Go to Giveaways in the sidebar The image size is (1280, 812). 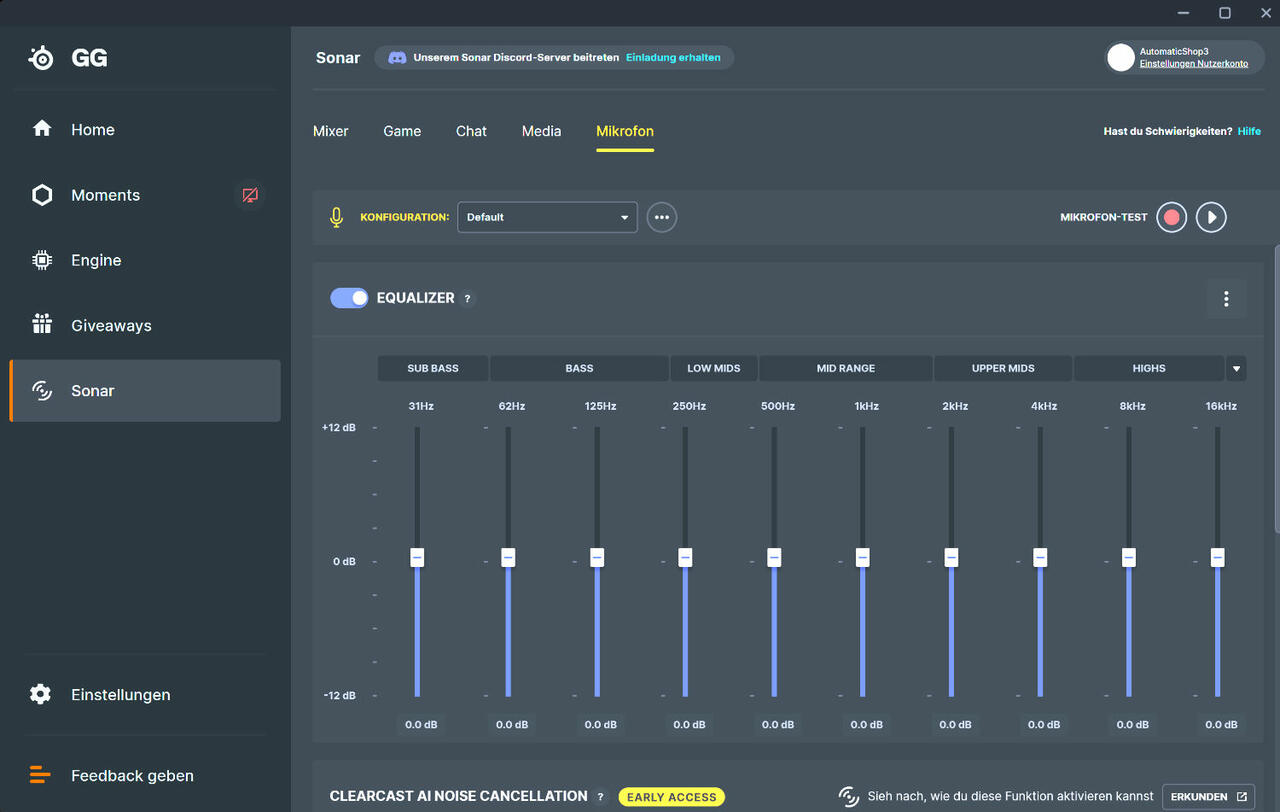tap(110, 326)
